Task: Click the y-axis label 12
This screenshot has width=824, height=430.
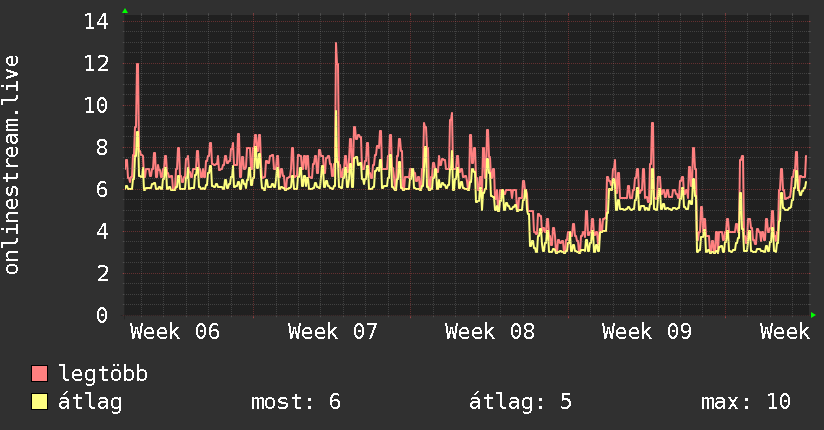Action: click(x=96, y=64)
